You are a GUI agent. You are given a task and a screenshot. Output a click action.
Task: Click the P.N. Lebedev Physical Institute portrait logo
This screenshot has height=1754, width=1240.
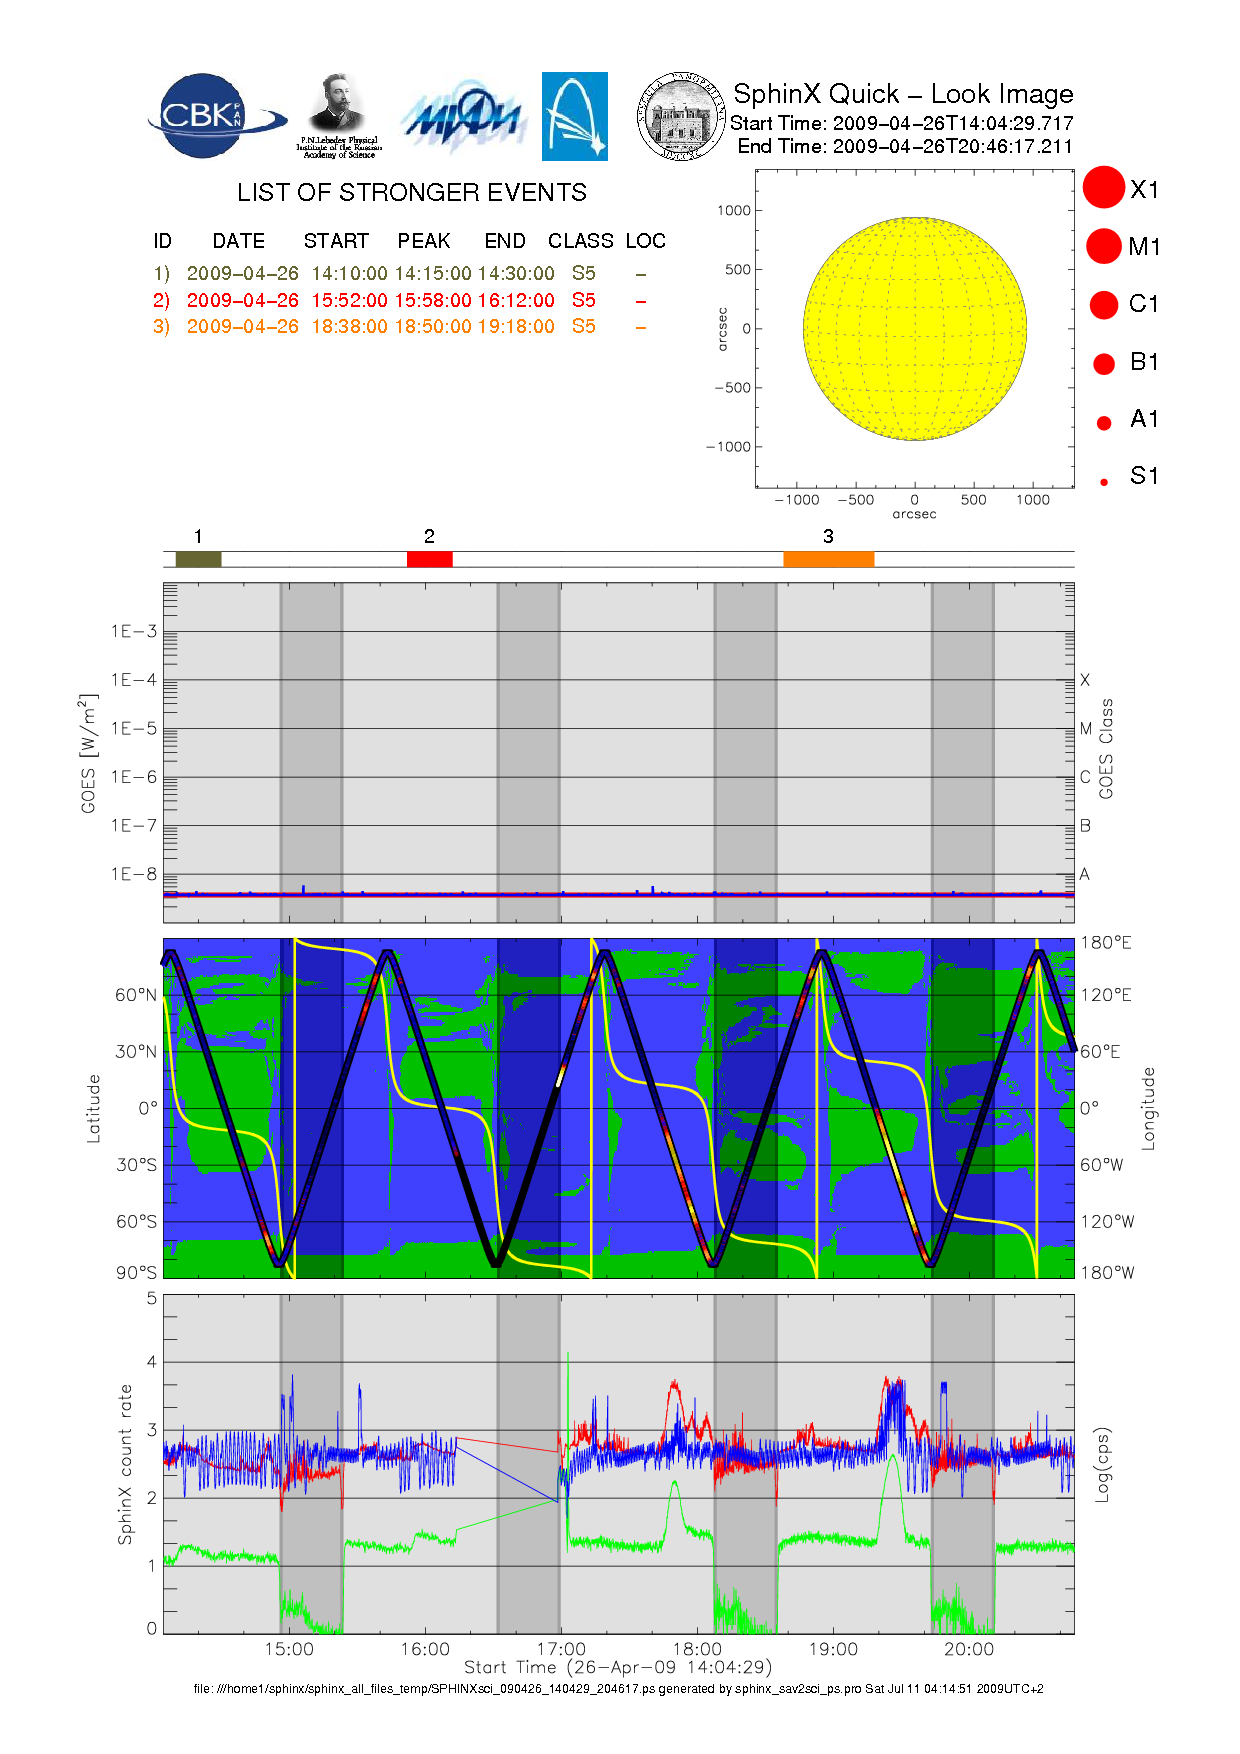coord(338,116)
